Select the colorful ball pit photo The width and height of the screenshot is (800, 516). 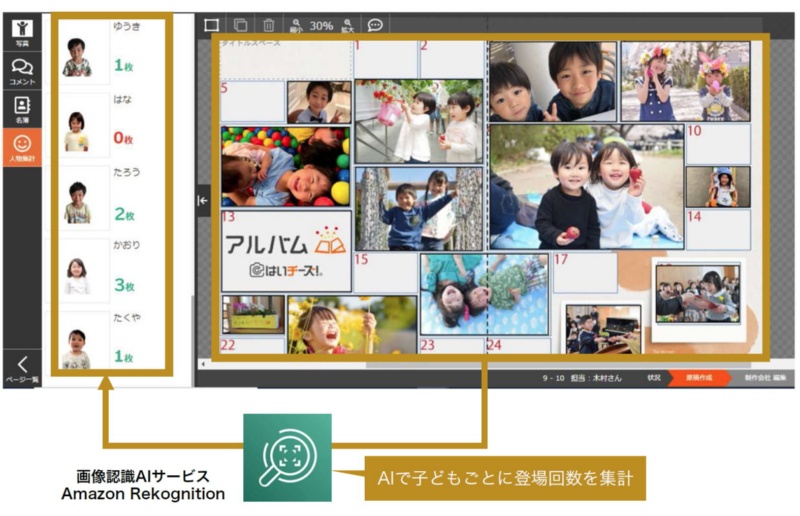coord(285,166)
